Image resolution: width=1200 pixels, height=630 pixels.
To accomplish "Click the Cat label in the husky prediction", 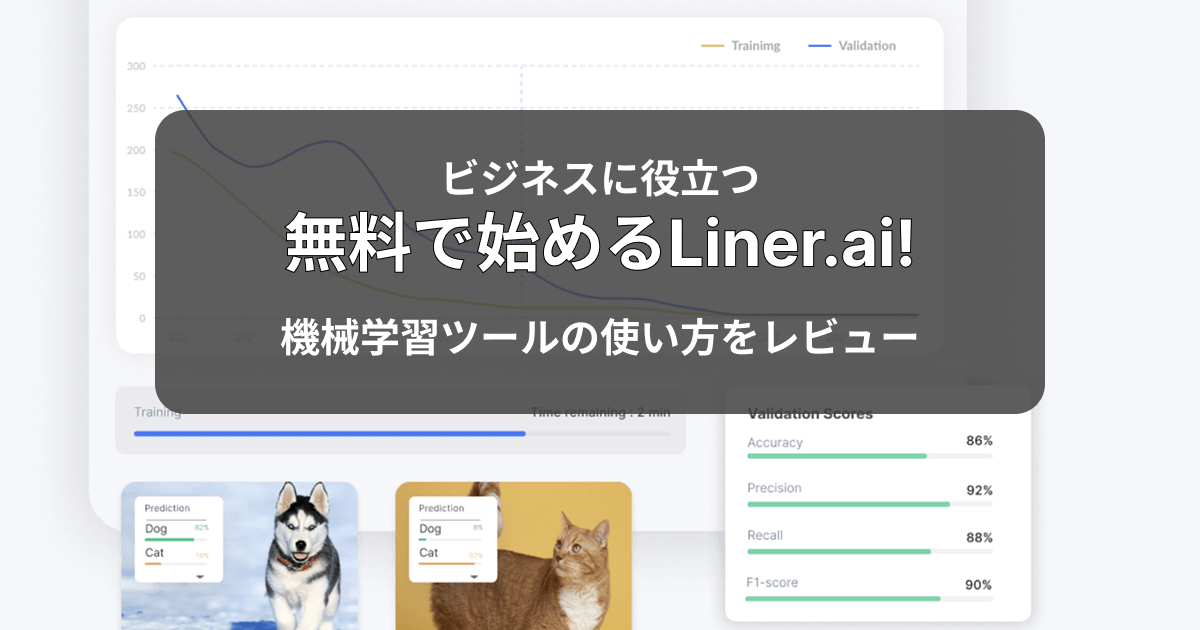I will (x=154, y=552).
